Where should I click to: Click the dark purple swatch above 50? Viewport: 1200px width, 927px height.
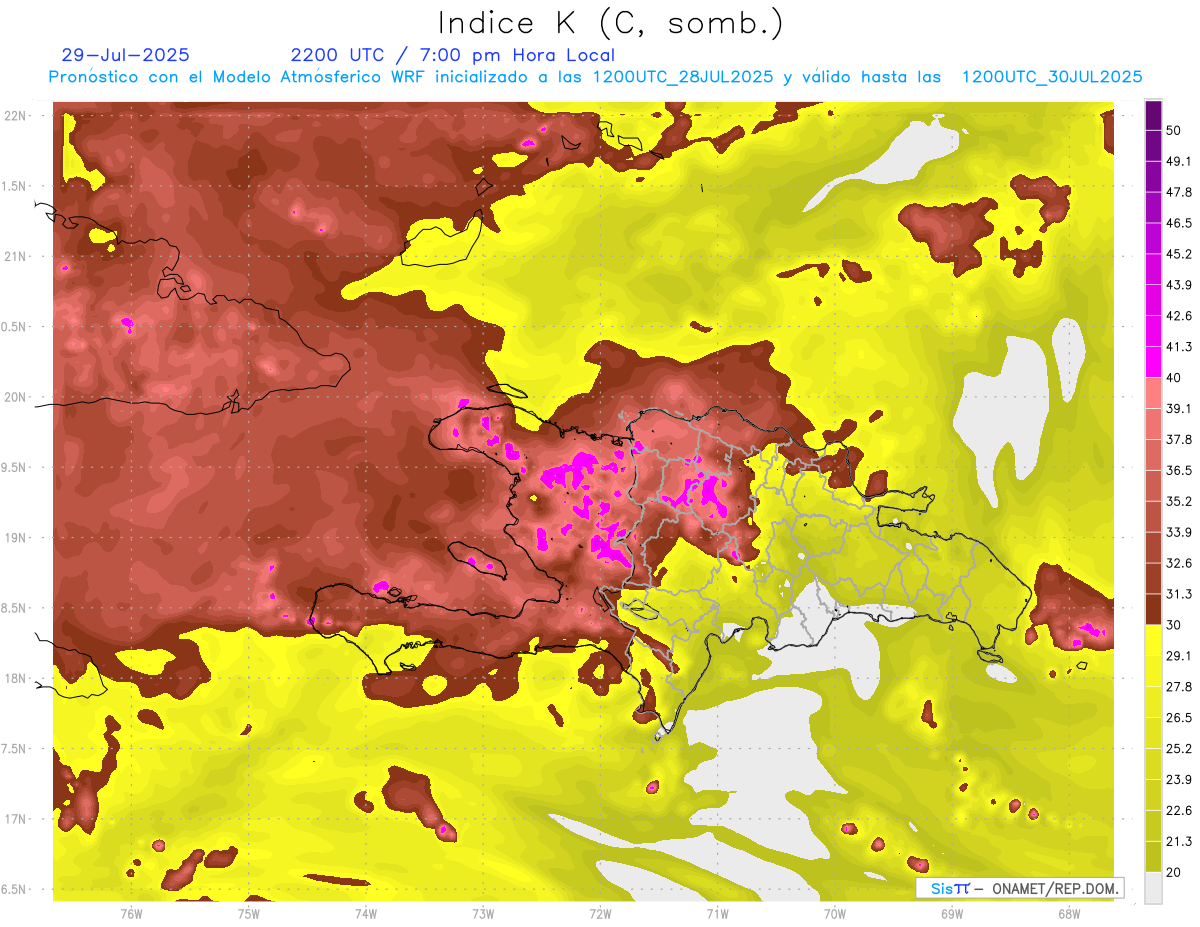tap(1153, 115)
